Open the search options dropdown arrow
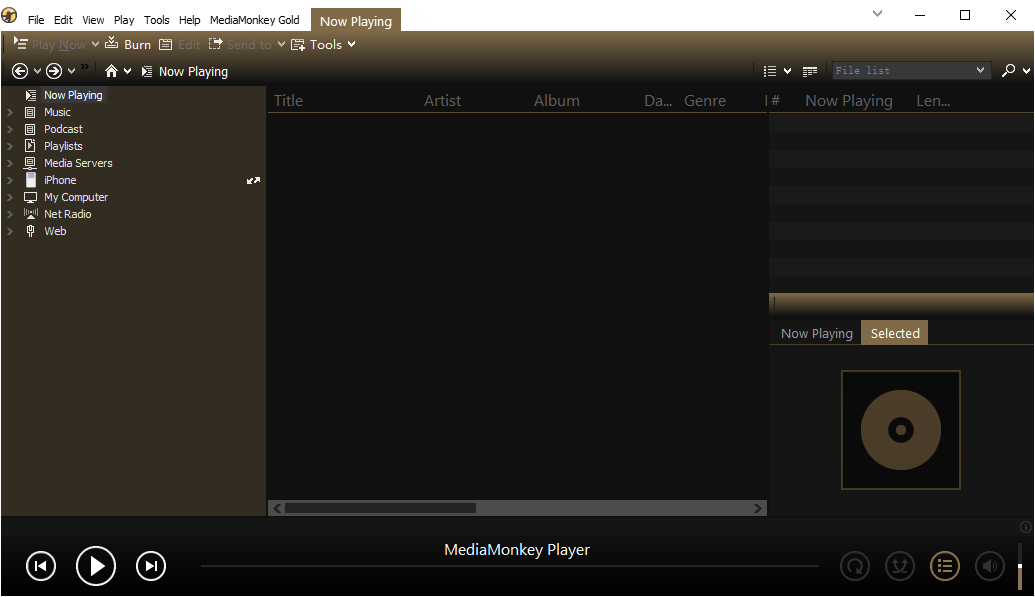The height and width of the screenshot is (597, 1035). (1026, 71)
